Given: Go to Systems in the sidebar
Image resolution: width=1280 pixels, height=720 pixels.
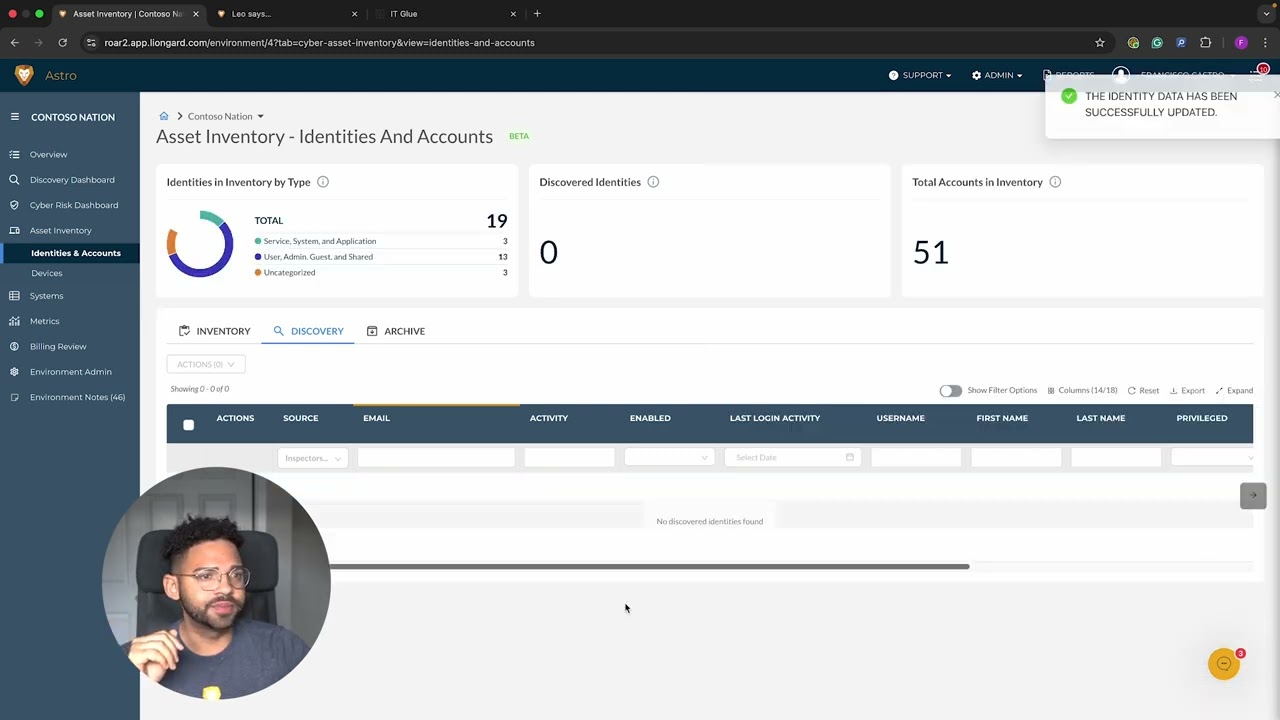Looking at the screenshot, I should coord(46,296).
